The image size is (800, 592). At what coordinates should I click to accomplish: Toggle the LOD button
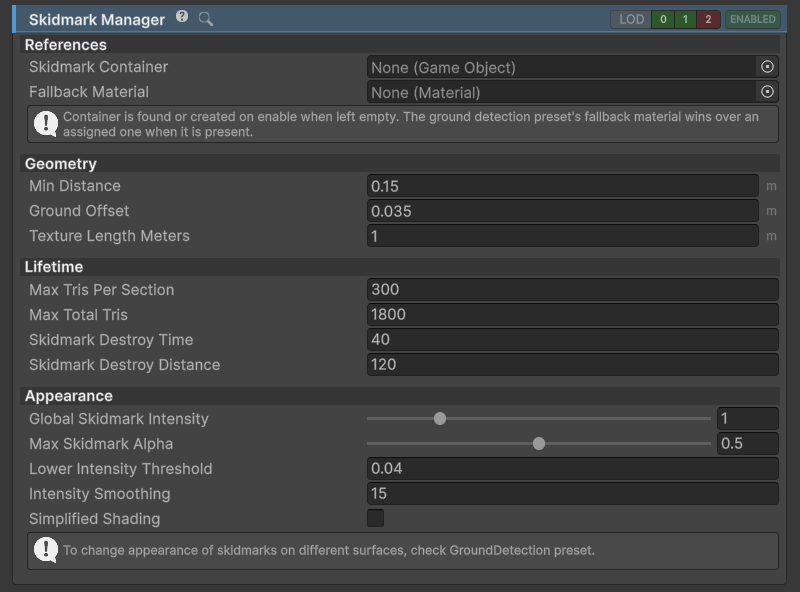[x=631, y=19]
